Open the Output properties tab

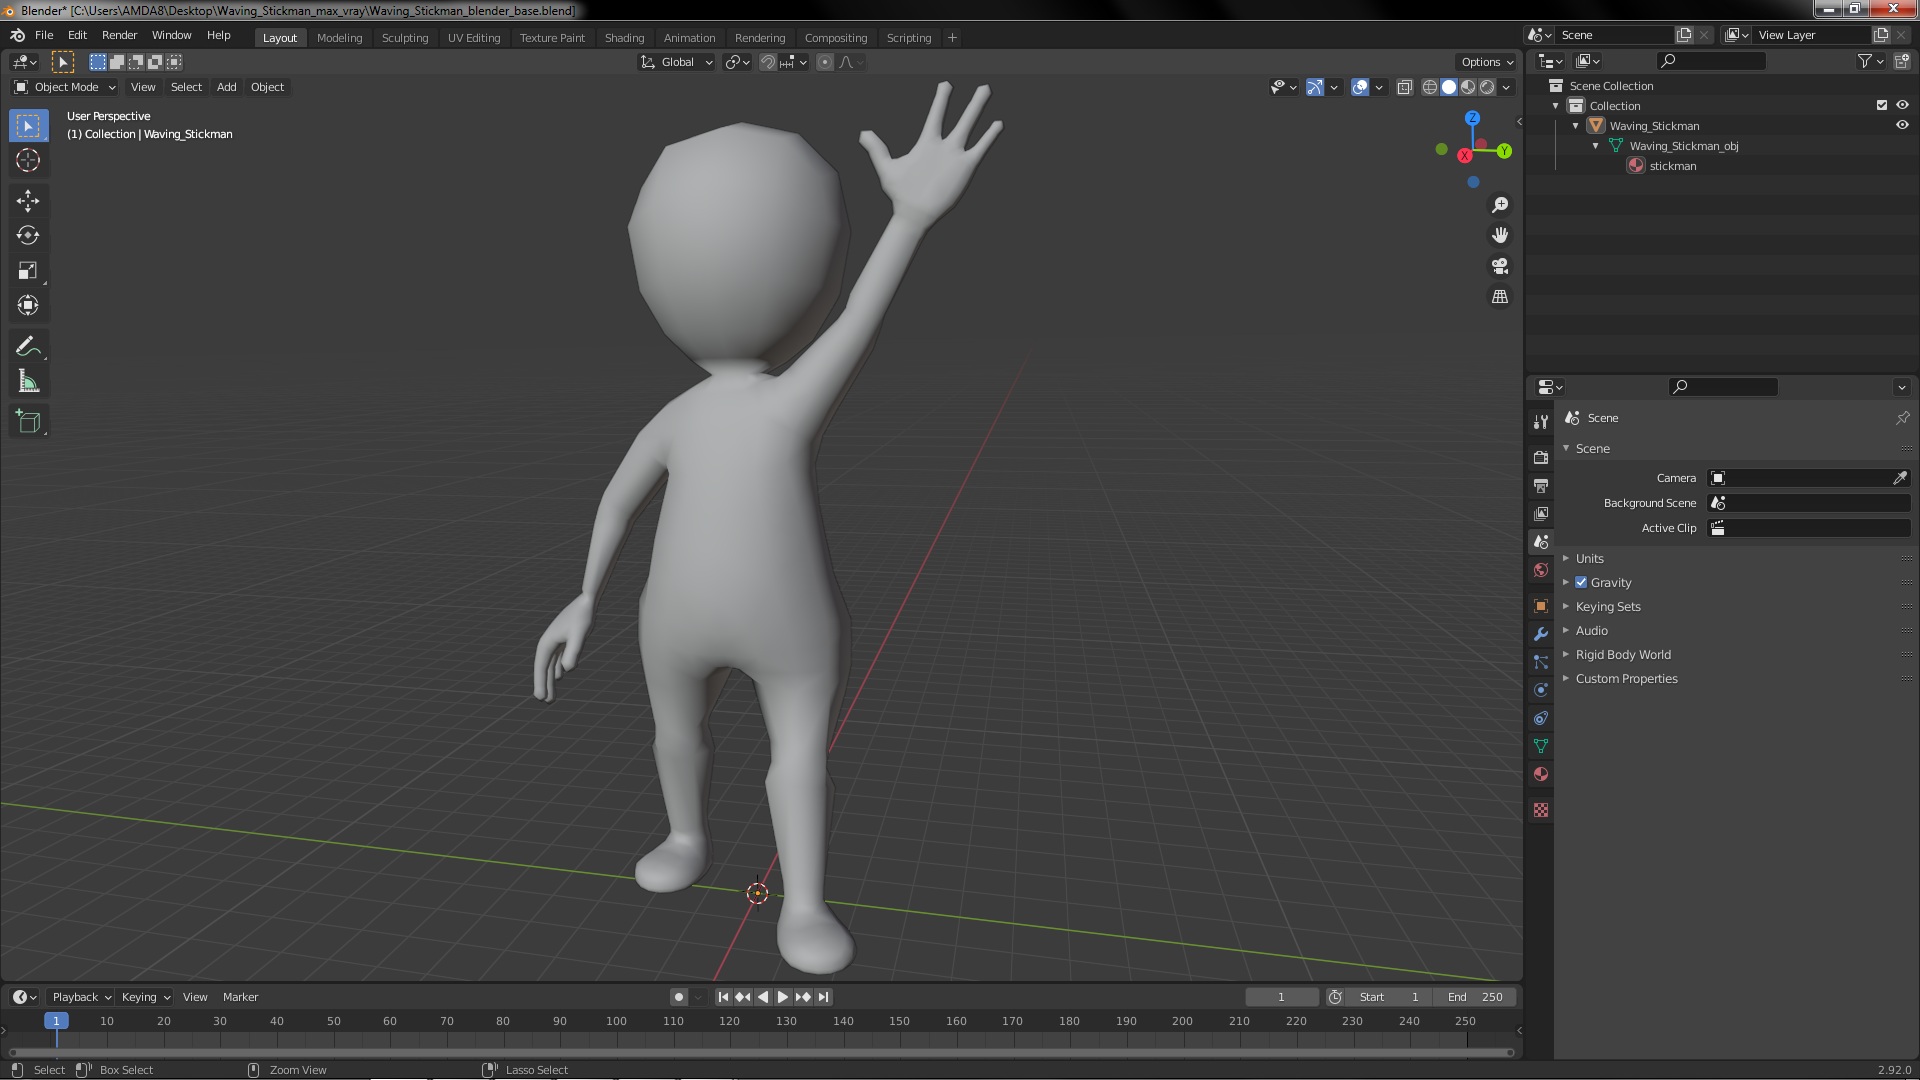pyautogui.click(x=1541, y=485)
